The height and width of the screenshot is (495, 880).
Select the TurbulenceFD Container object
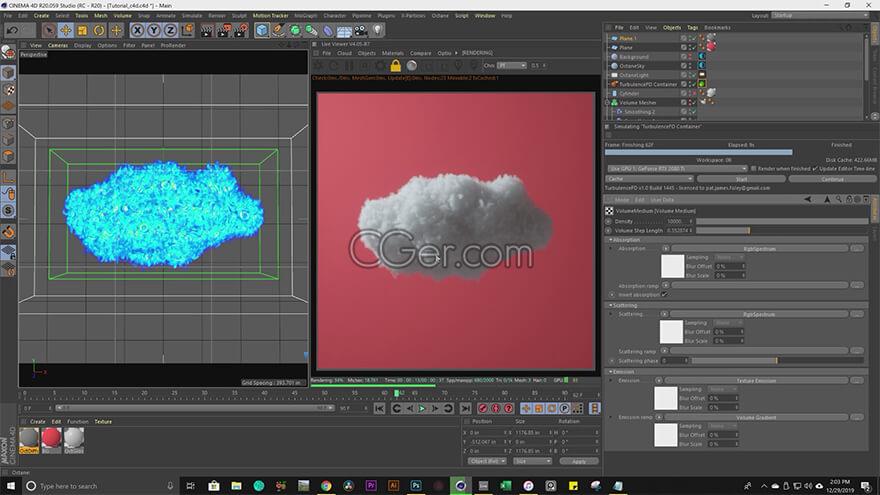click(648, 84)
